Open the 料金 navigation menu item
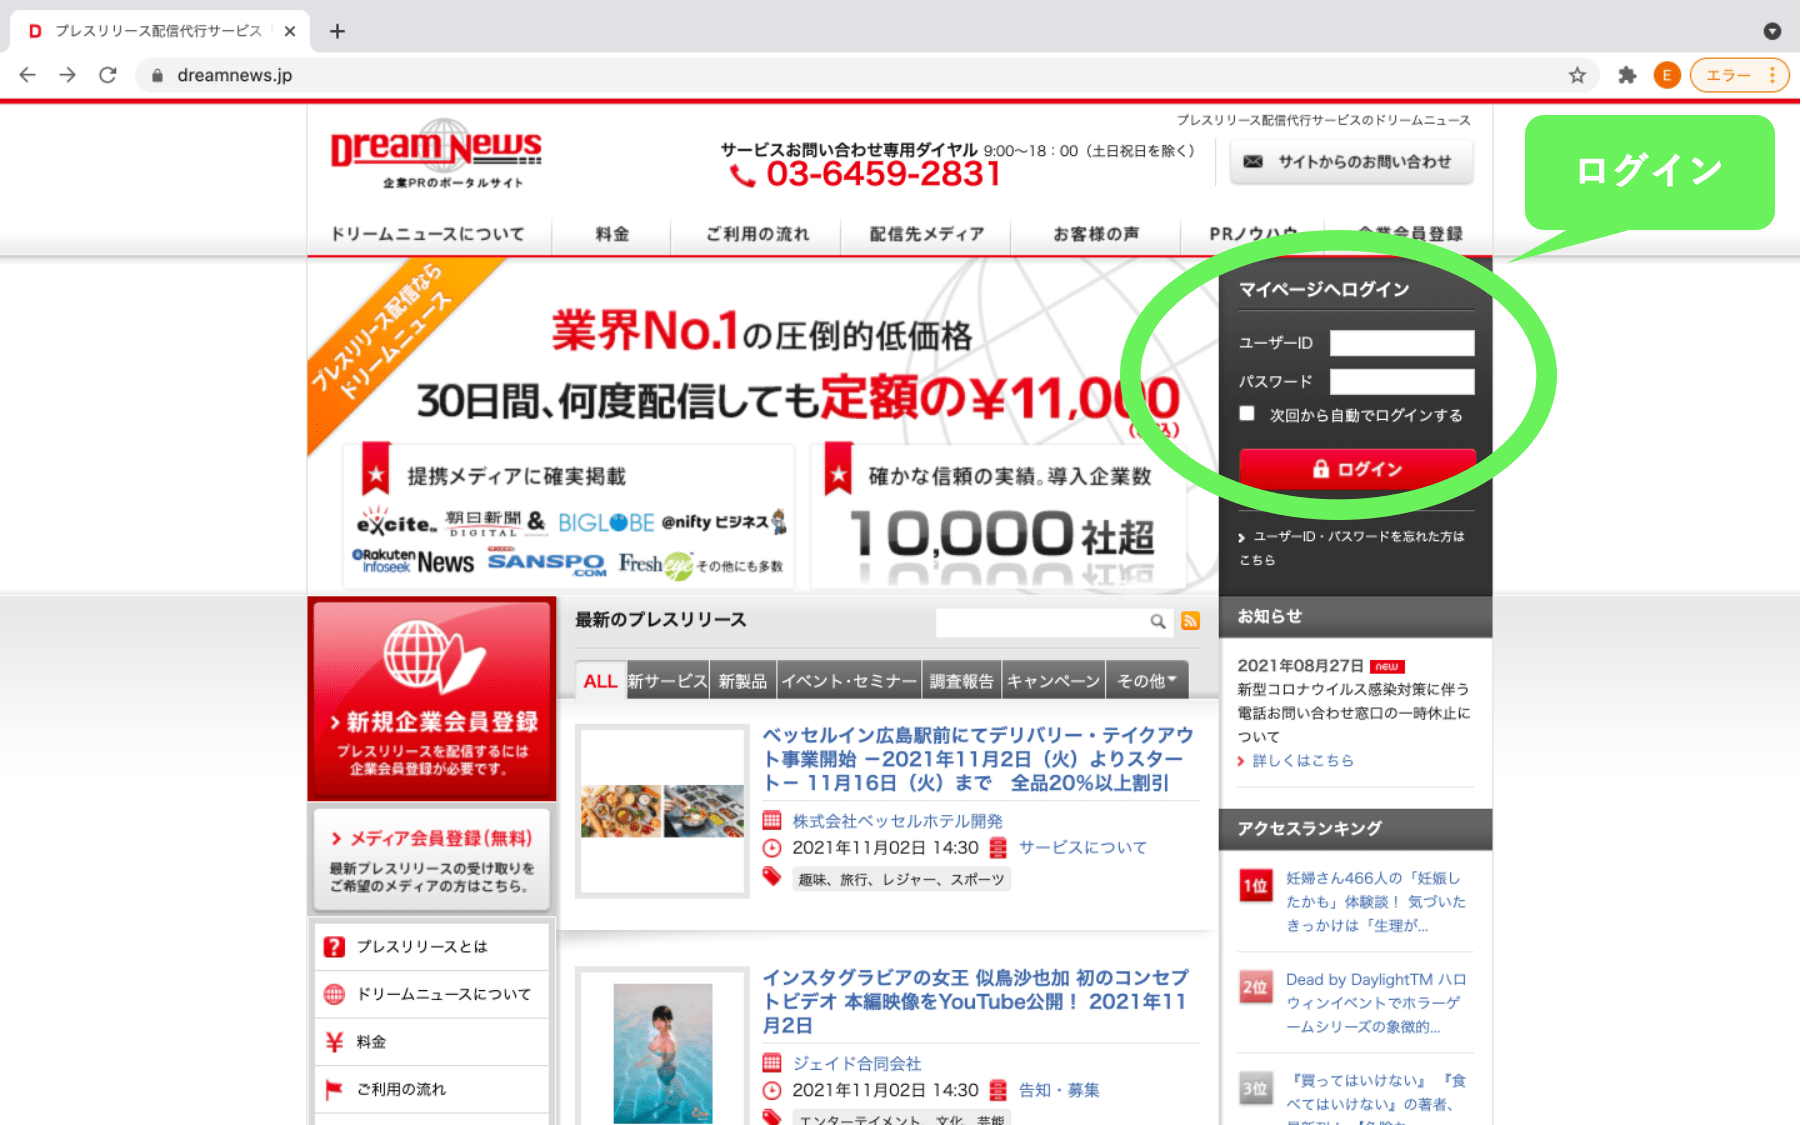 (612, 234)
